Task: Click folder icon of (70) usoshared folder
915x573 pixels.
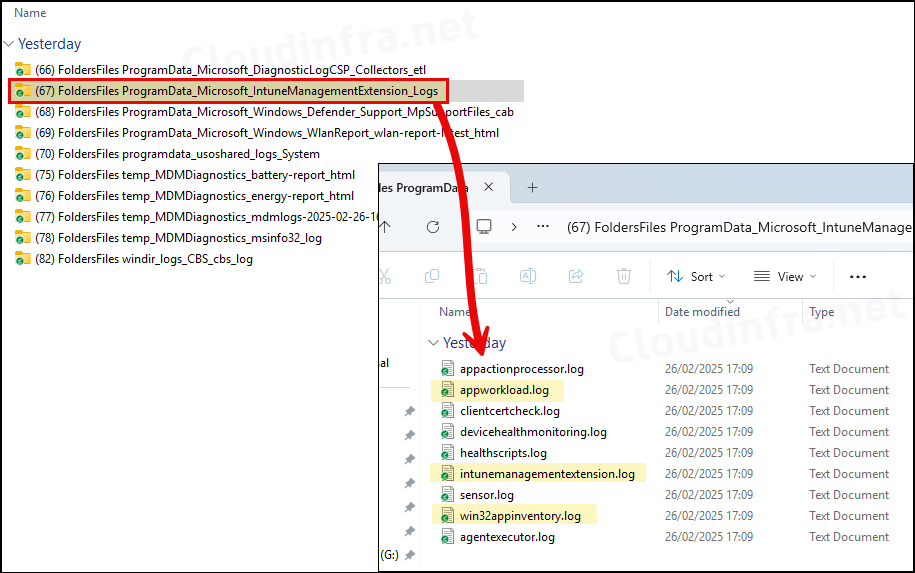Action: (x=22, y=153)
